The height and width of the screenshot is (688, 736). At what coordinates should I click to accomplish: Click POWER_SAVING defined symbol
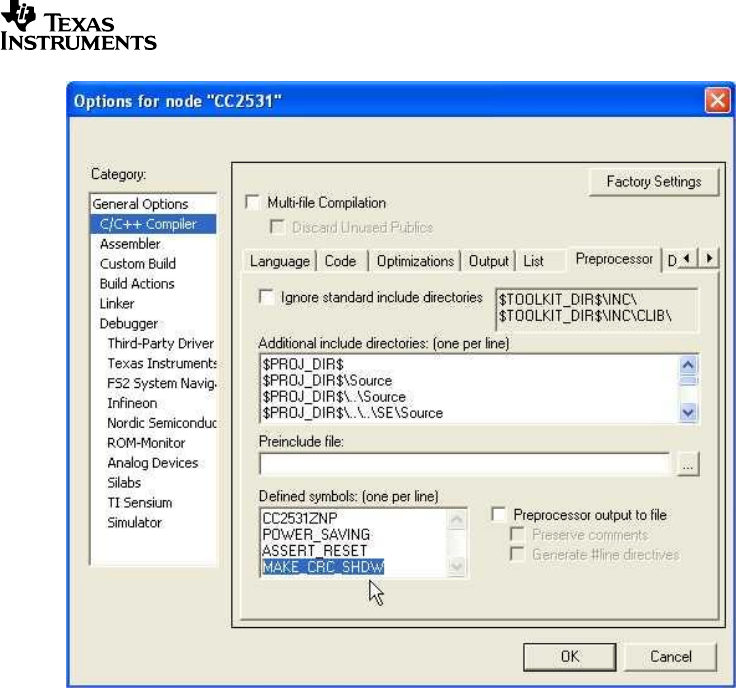coord(316,535)
